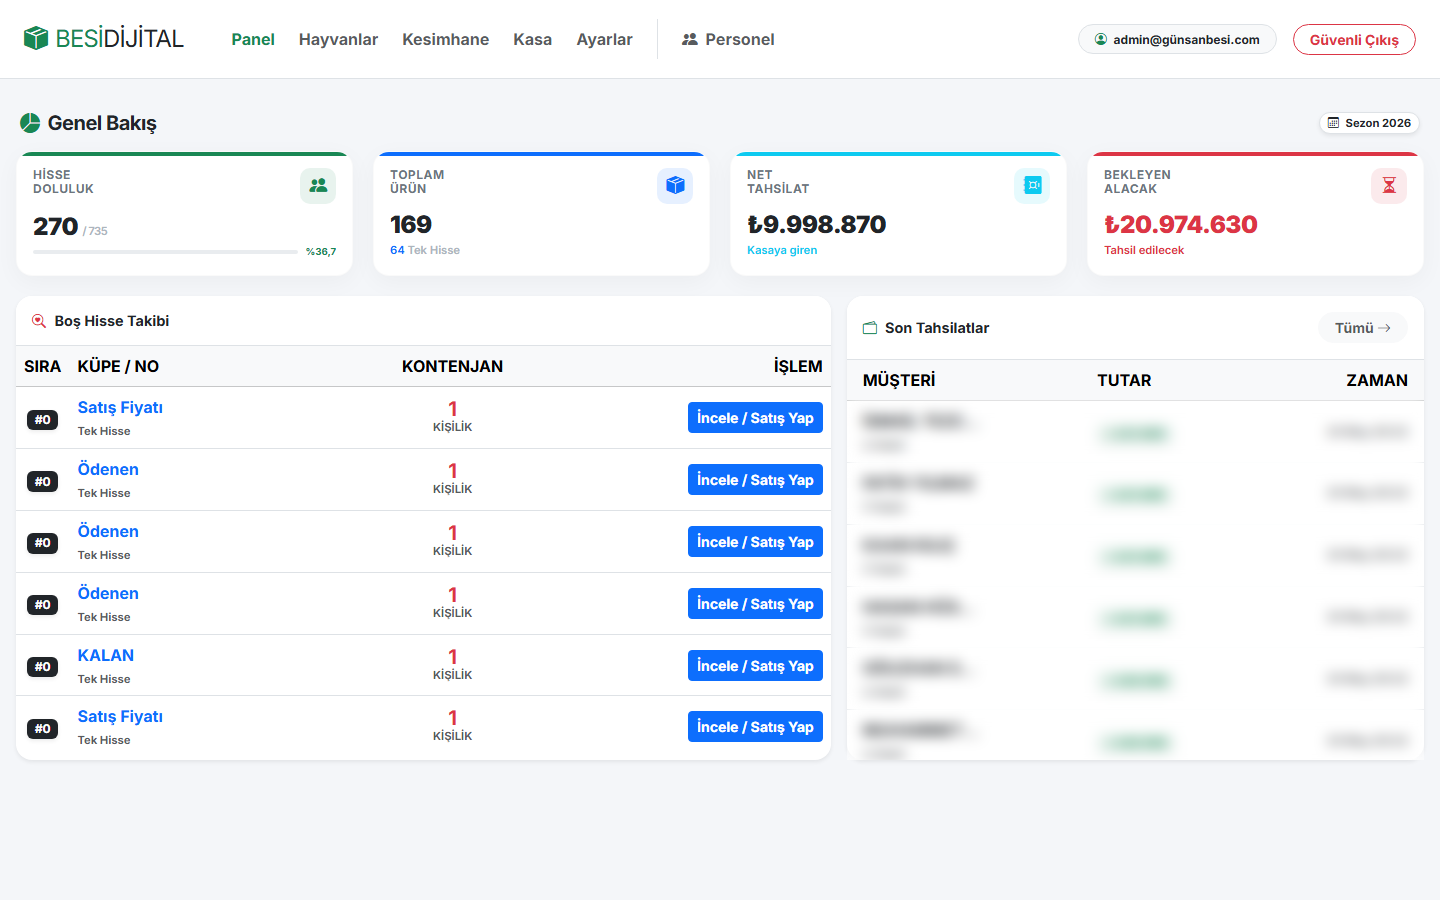This screenshot has height=900, width=1440.
Task: Click the BESİDİJİTAL cube logo
Action: [x=36, y=38]
